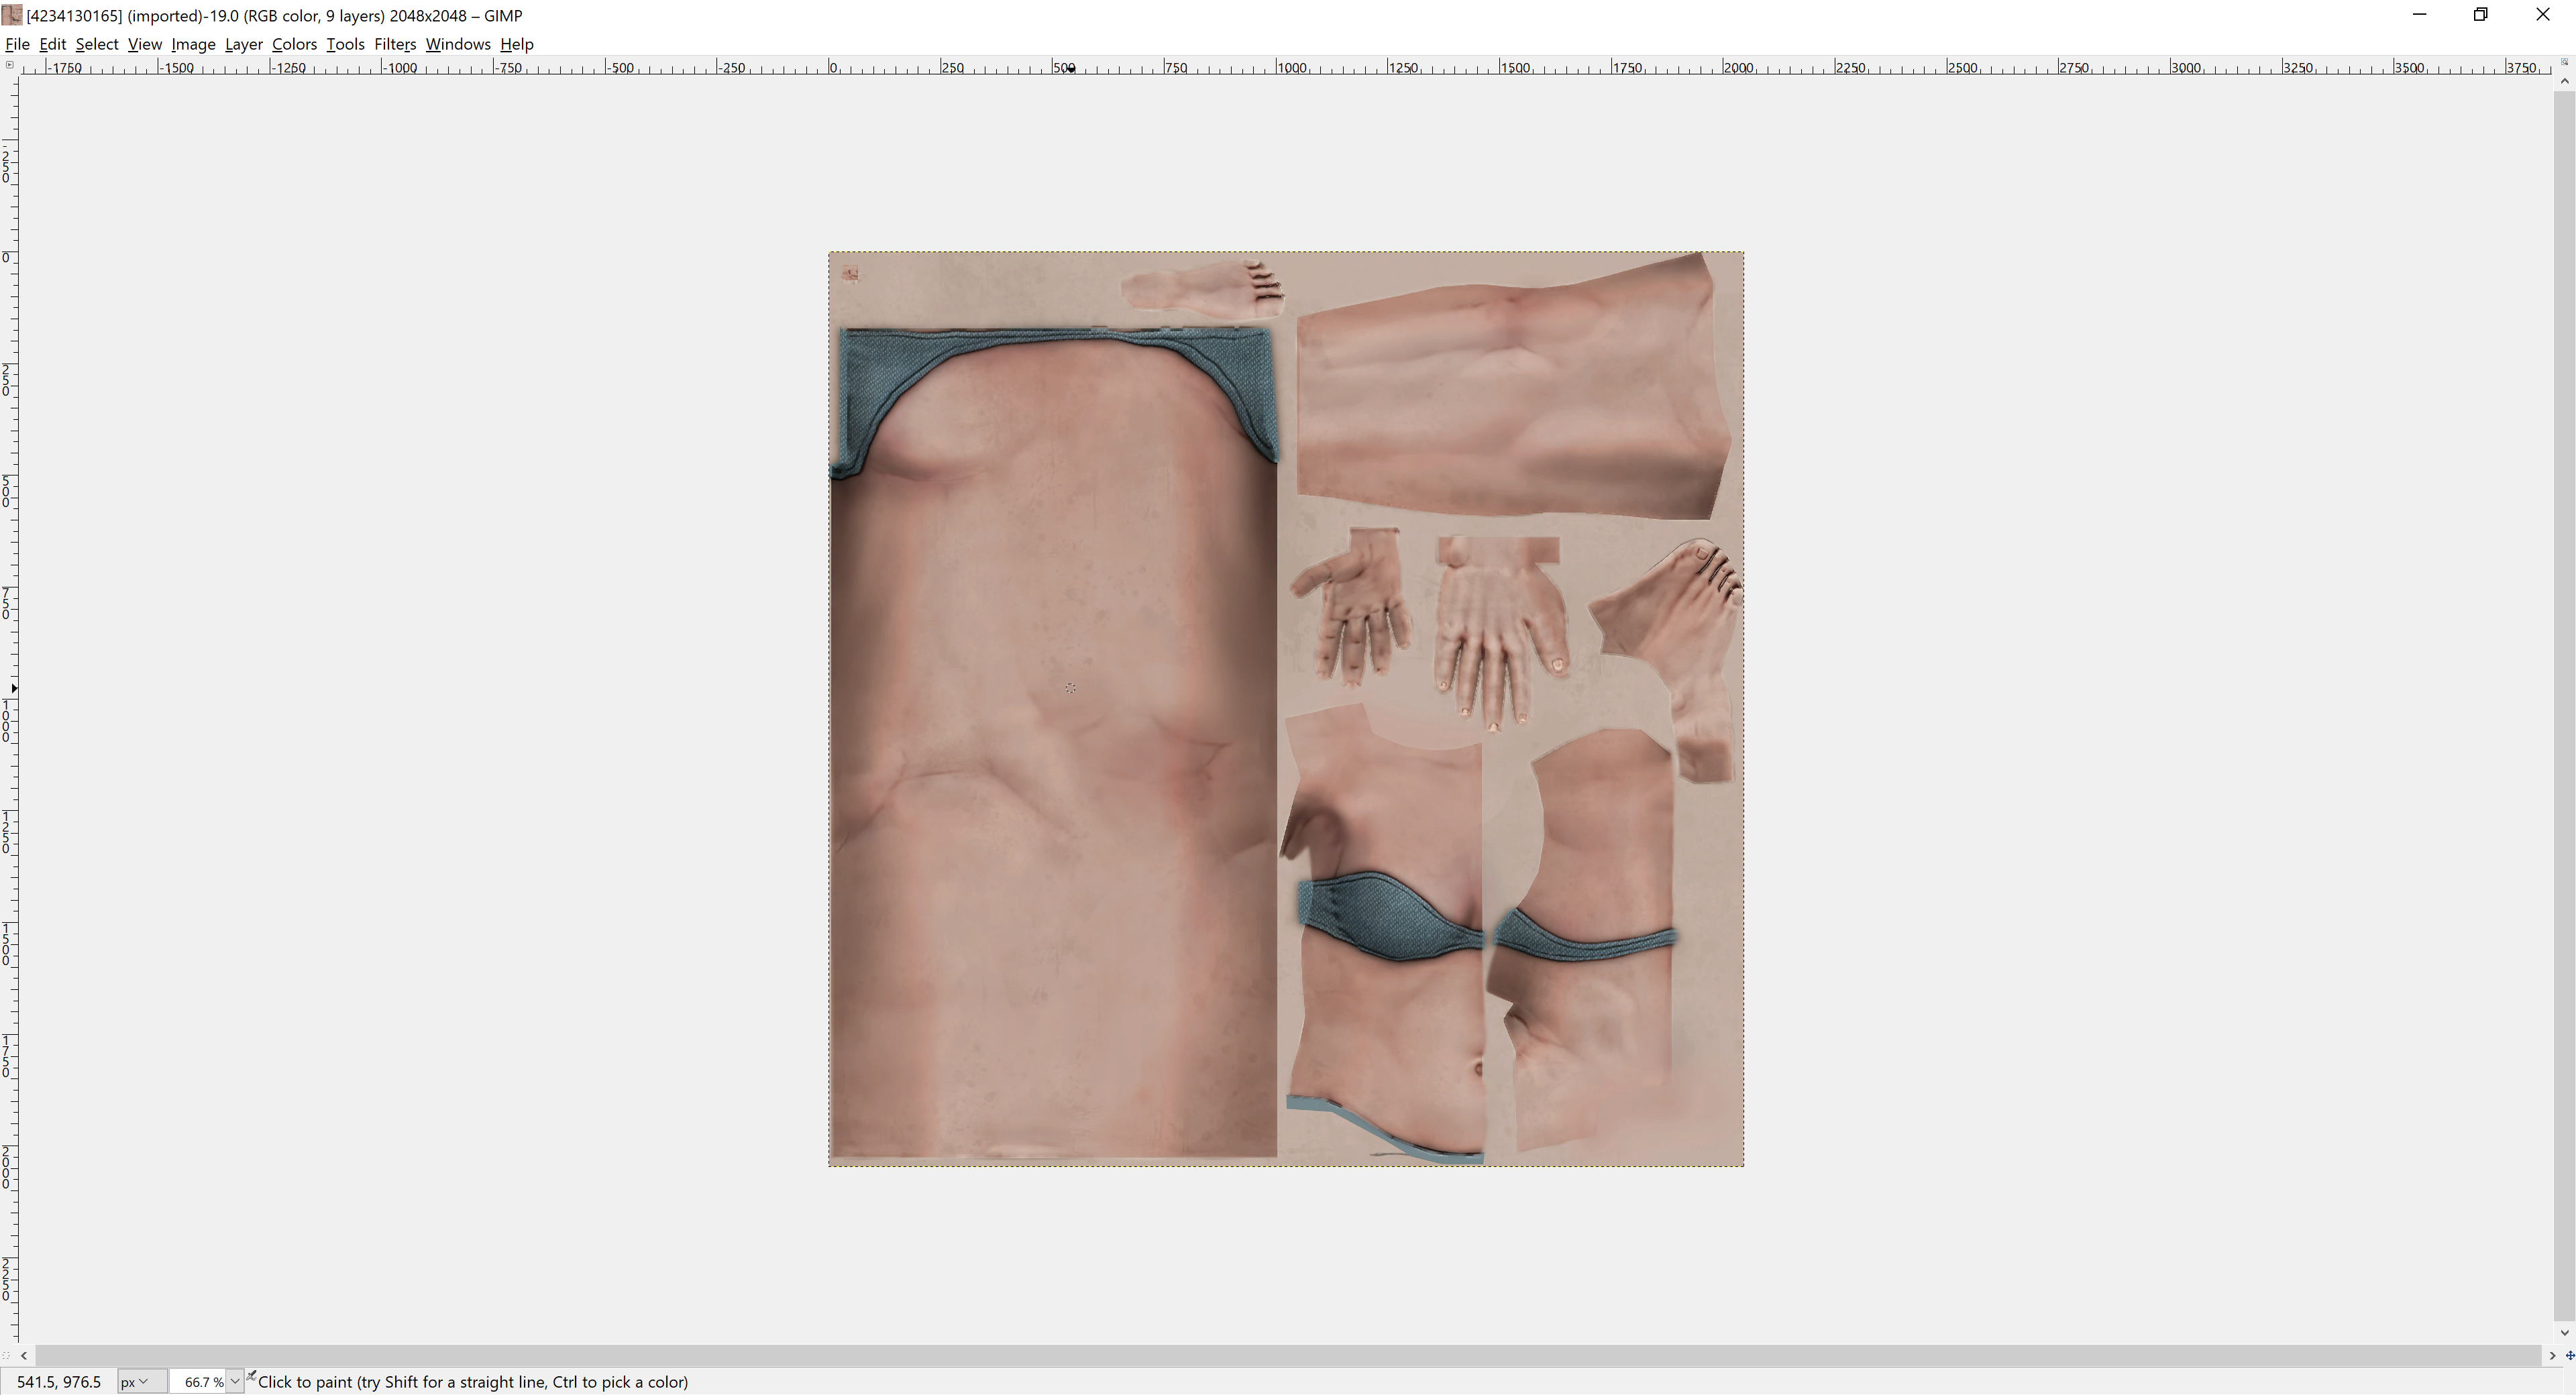Screen dimensions: 2576x1395
Task: Click the GIMP app icon in title bar
Action: click(12, 15)
